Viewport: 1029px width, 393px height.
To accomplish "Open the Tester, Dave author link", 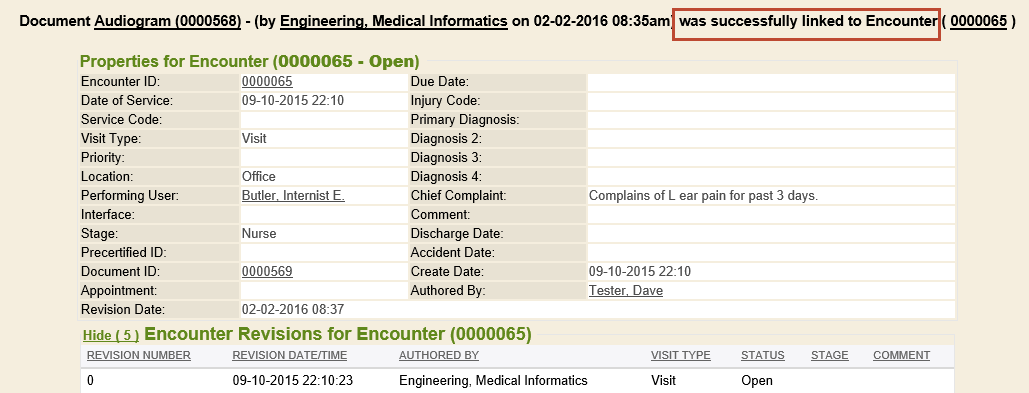I will (626, 291).
